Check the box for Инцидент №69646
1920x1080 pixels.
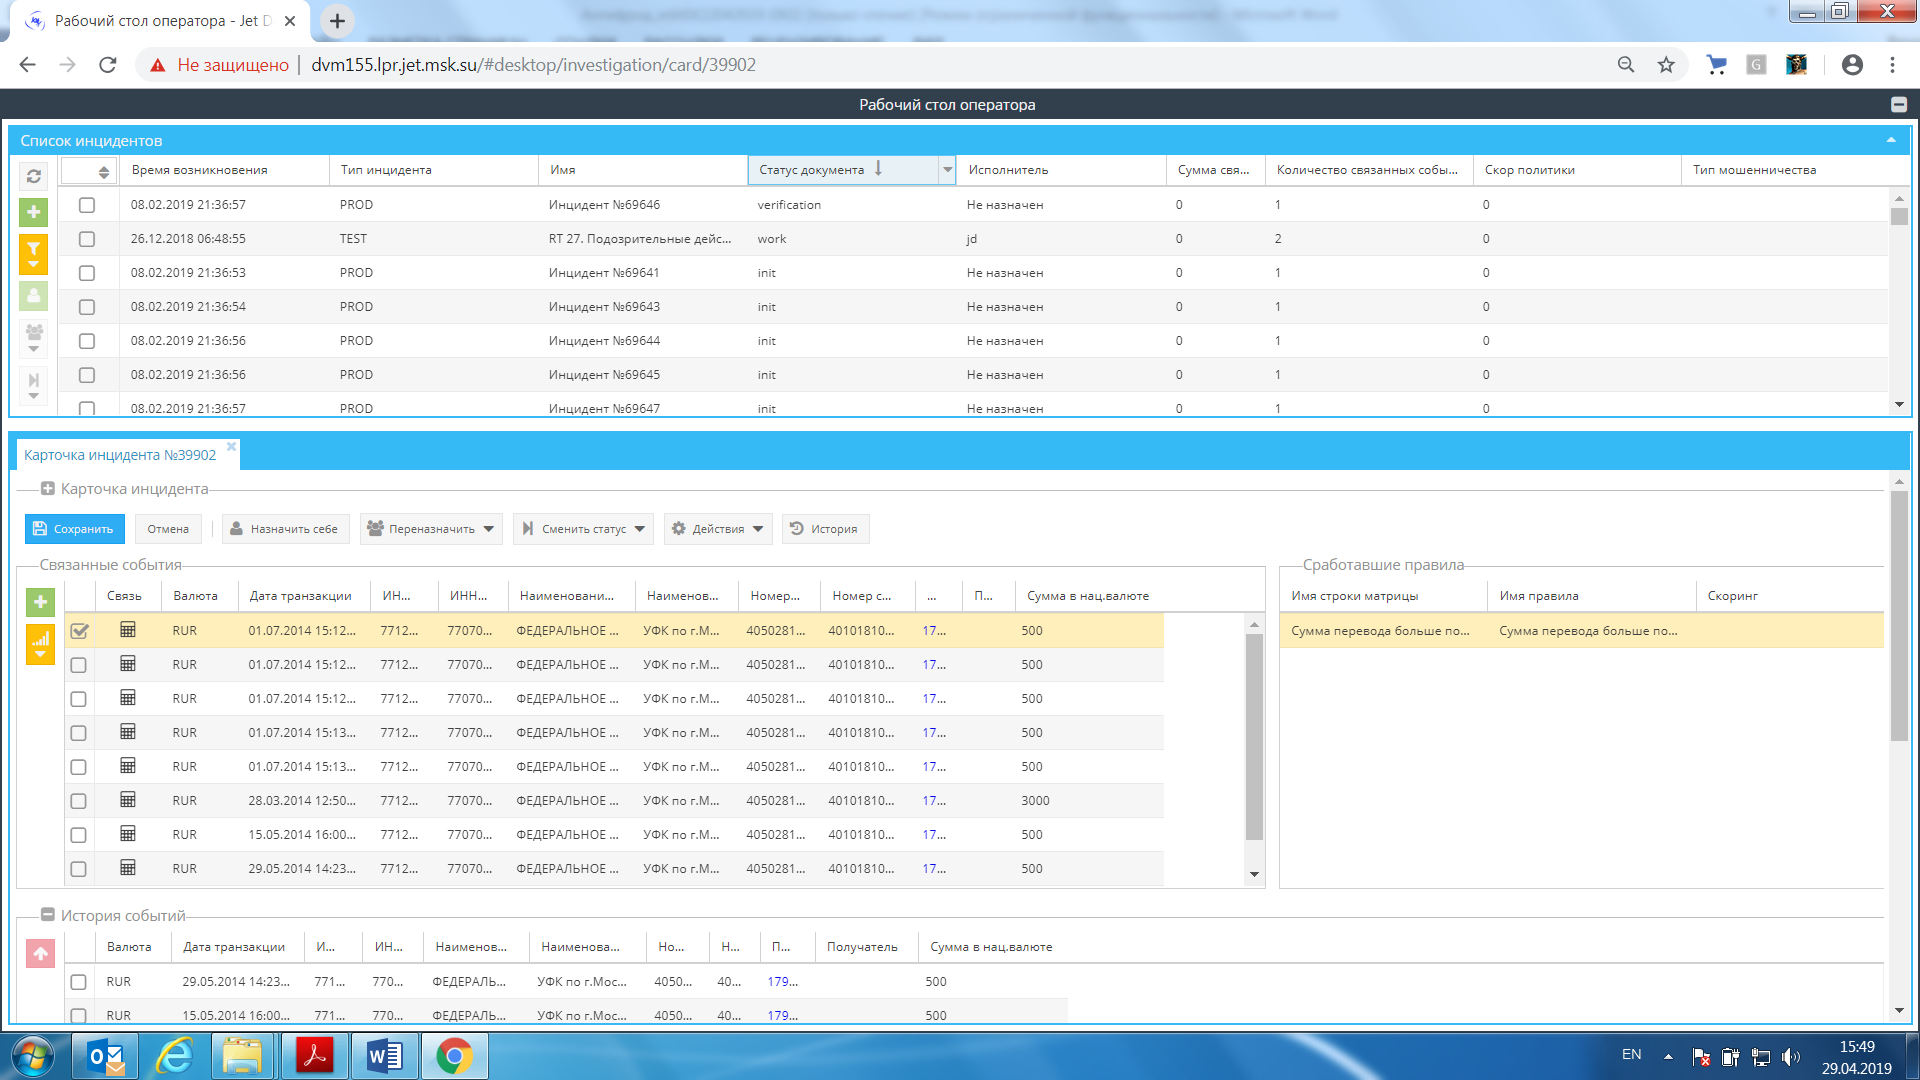coord(87,205)
